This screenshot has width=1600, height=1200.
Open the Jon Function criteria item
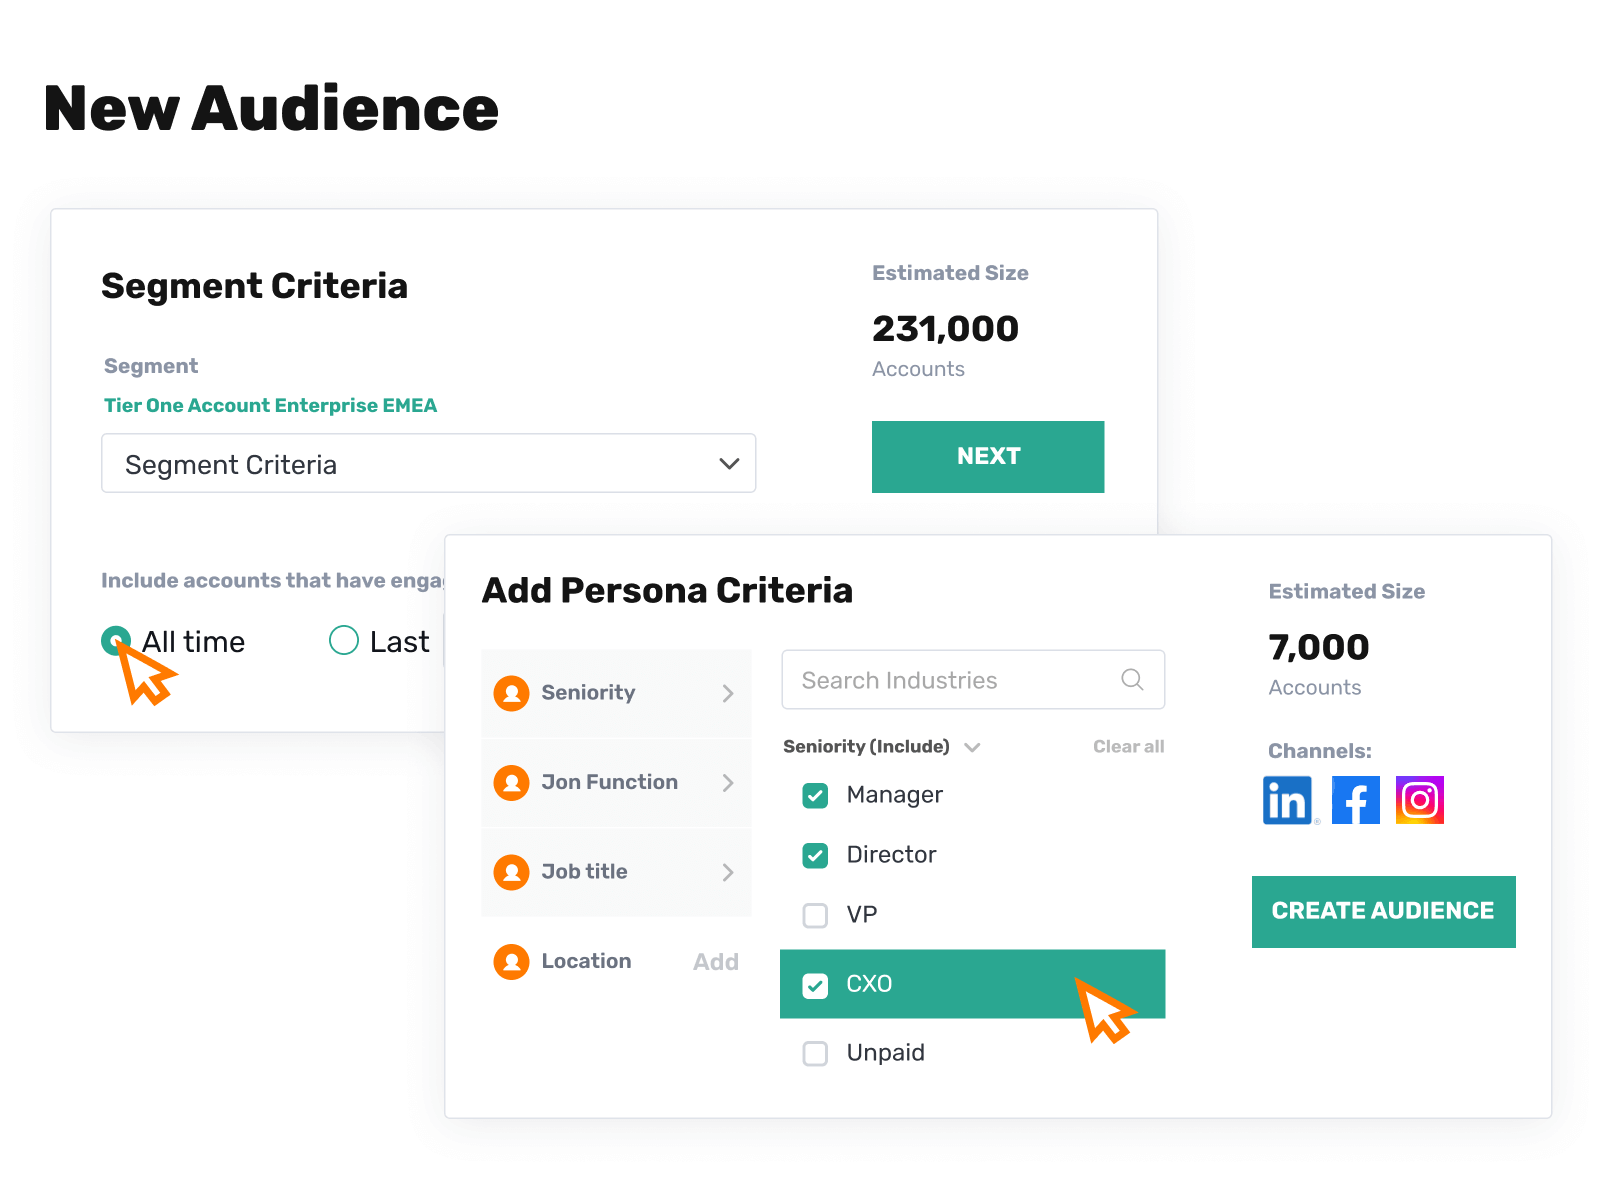tap(616, 782)
